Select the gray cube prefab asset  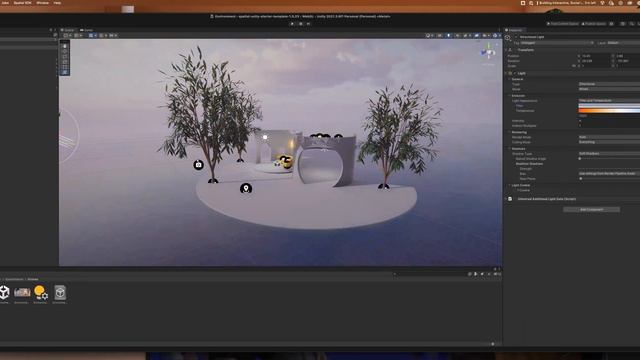[x=60, y=292]
